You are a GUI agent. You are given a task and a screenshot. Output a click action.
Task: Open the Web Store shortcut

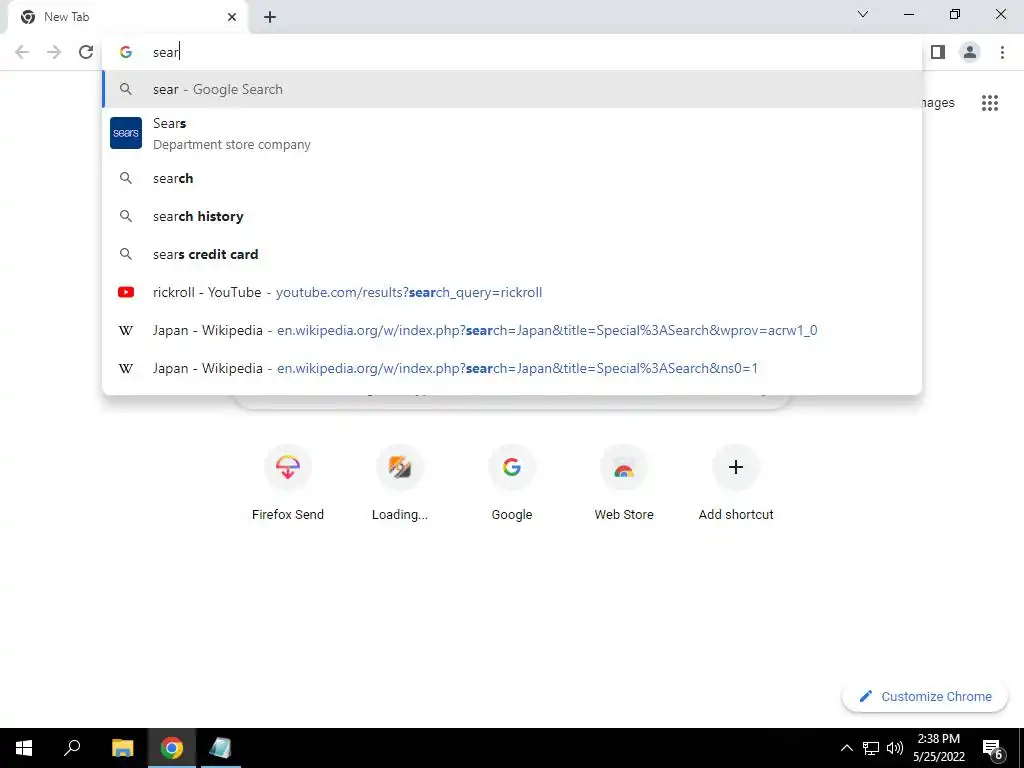pyautogui.click(x=624, y=483)
